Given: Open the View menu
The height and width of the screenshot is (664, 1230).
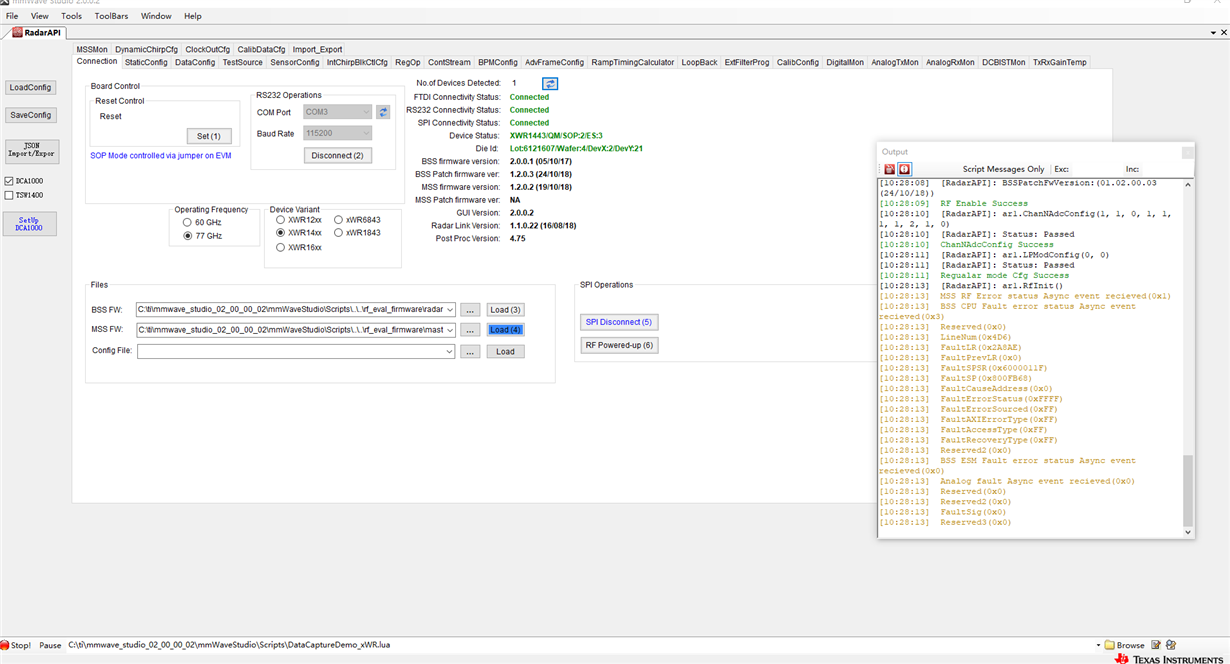Looking at the screenshot, I should click(40, 16).
